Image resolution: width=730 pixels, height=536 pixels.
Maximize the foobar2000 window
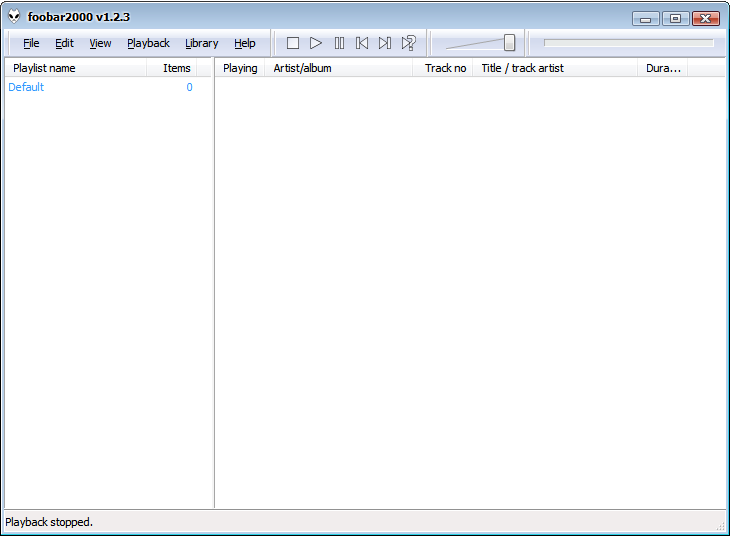point(676,19)
